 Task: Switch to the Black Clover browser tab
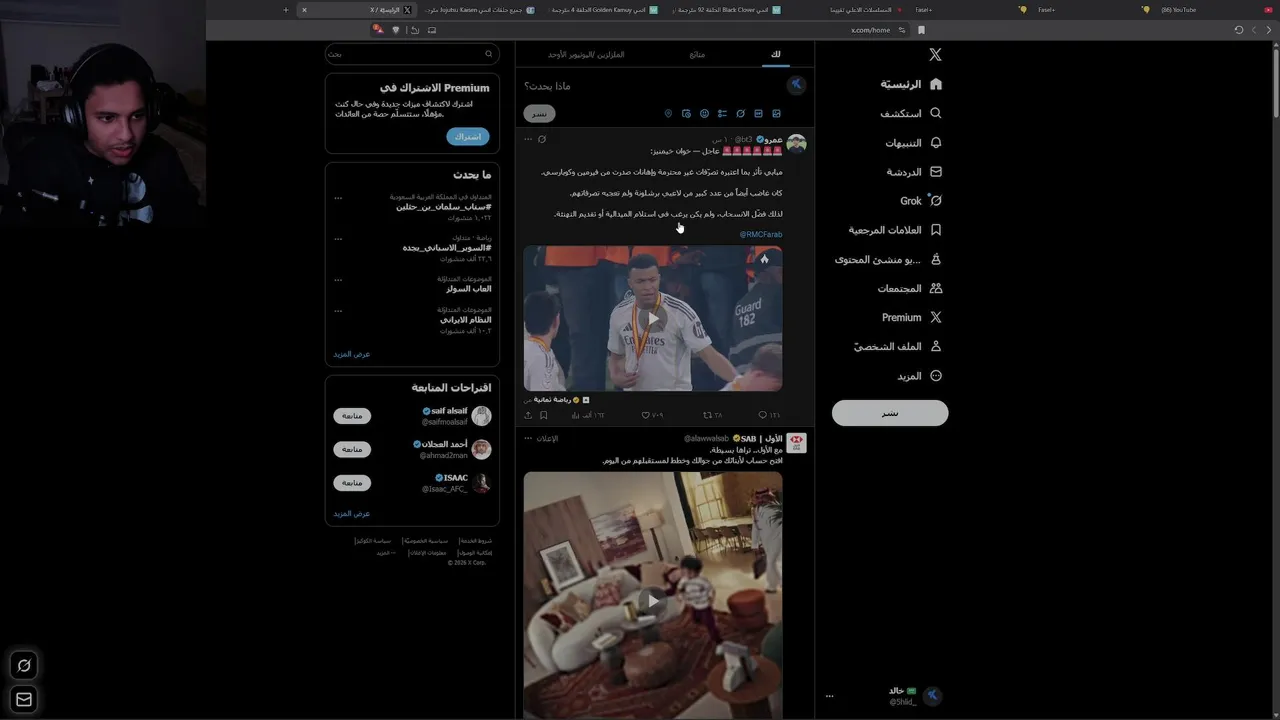tap(725, 10)
